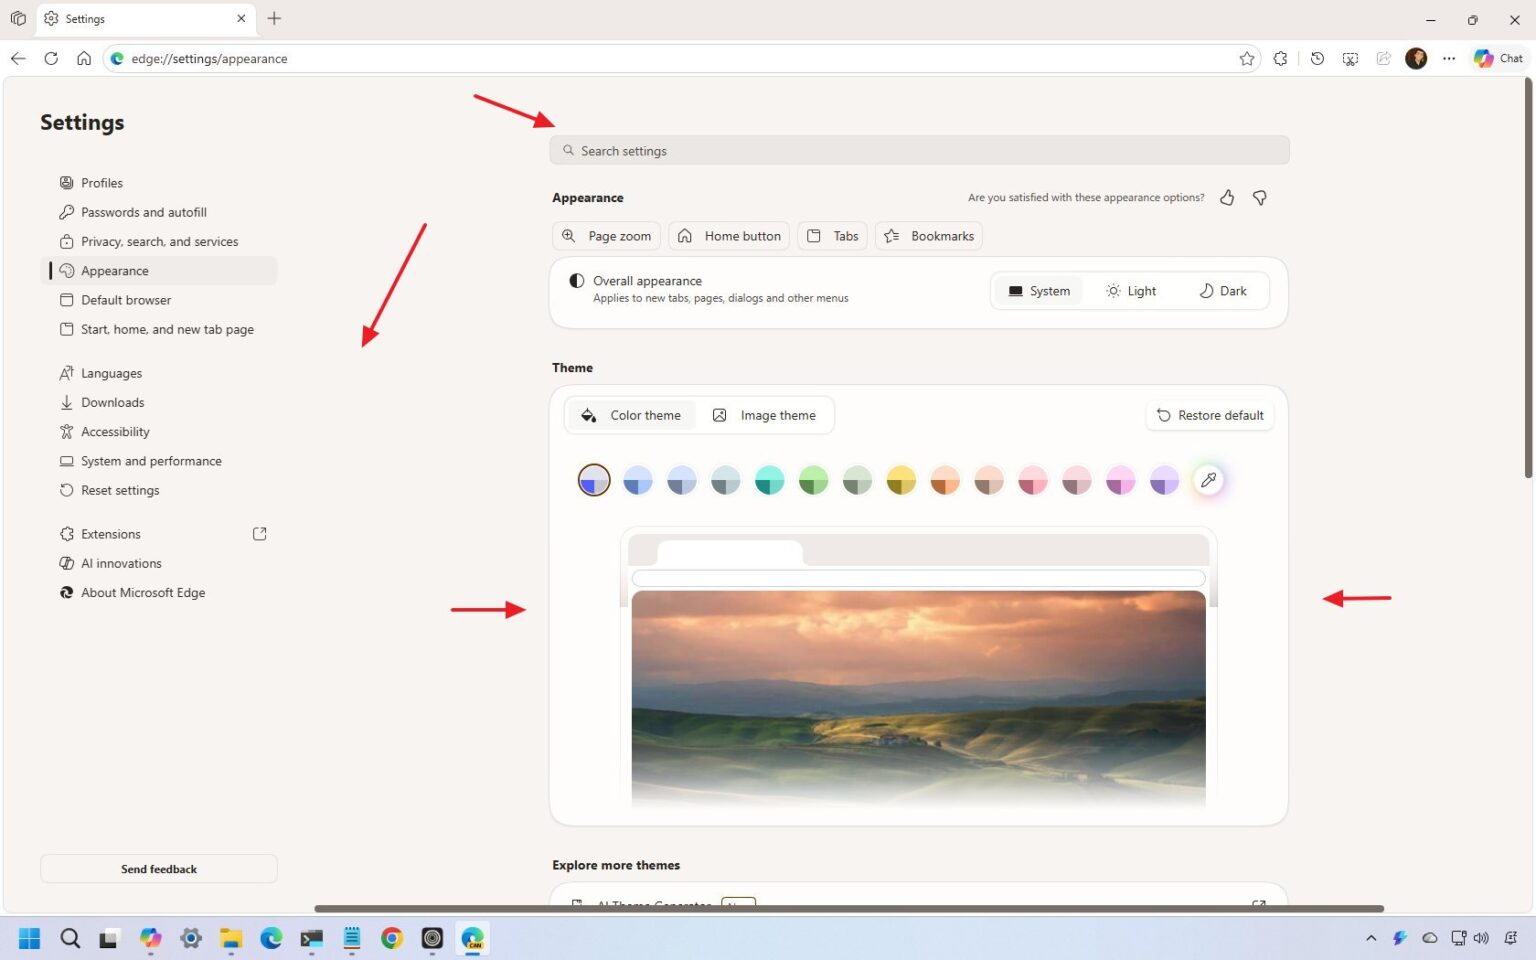The width and height of the screenshot is (1536, 960).
Task: Select the Color theme tab
Action: [x=632, y=415]
